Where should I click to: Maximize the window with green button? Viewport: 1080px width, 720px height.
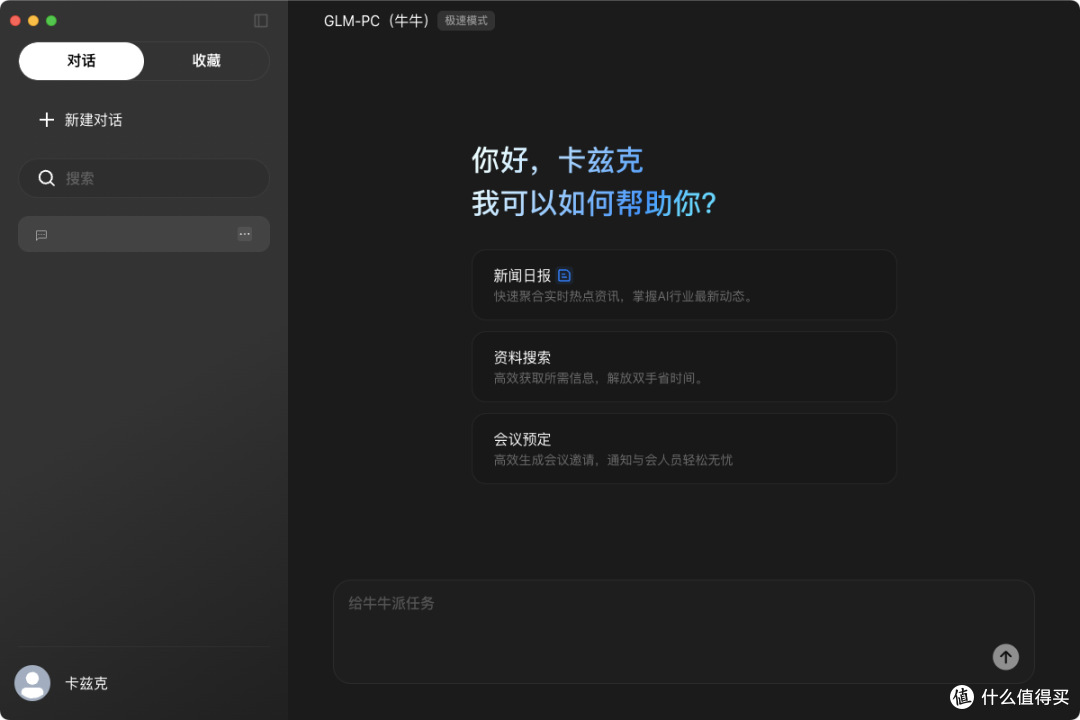tap(51, 21)
